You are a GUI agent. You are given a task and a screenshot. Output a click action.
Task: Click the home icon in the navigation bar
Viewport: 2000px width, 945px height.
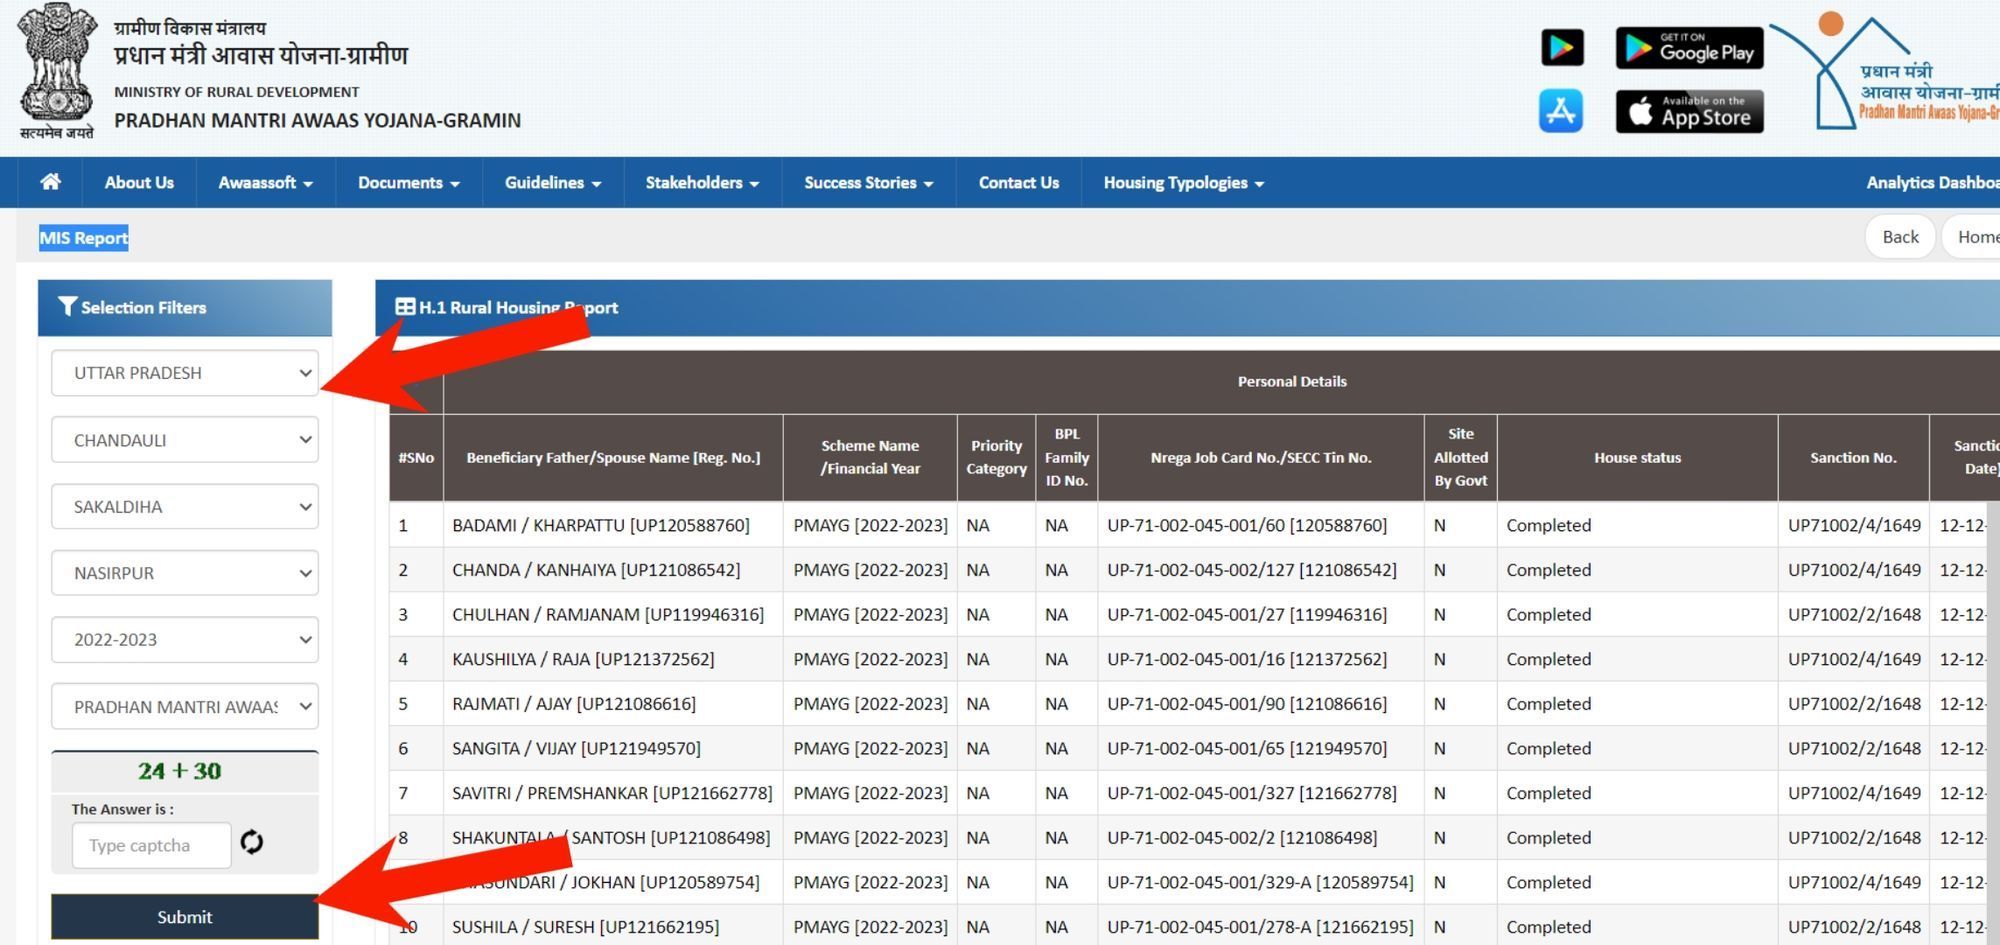pos(49,182)
